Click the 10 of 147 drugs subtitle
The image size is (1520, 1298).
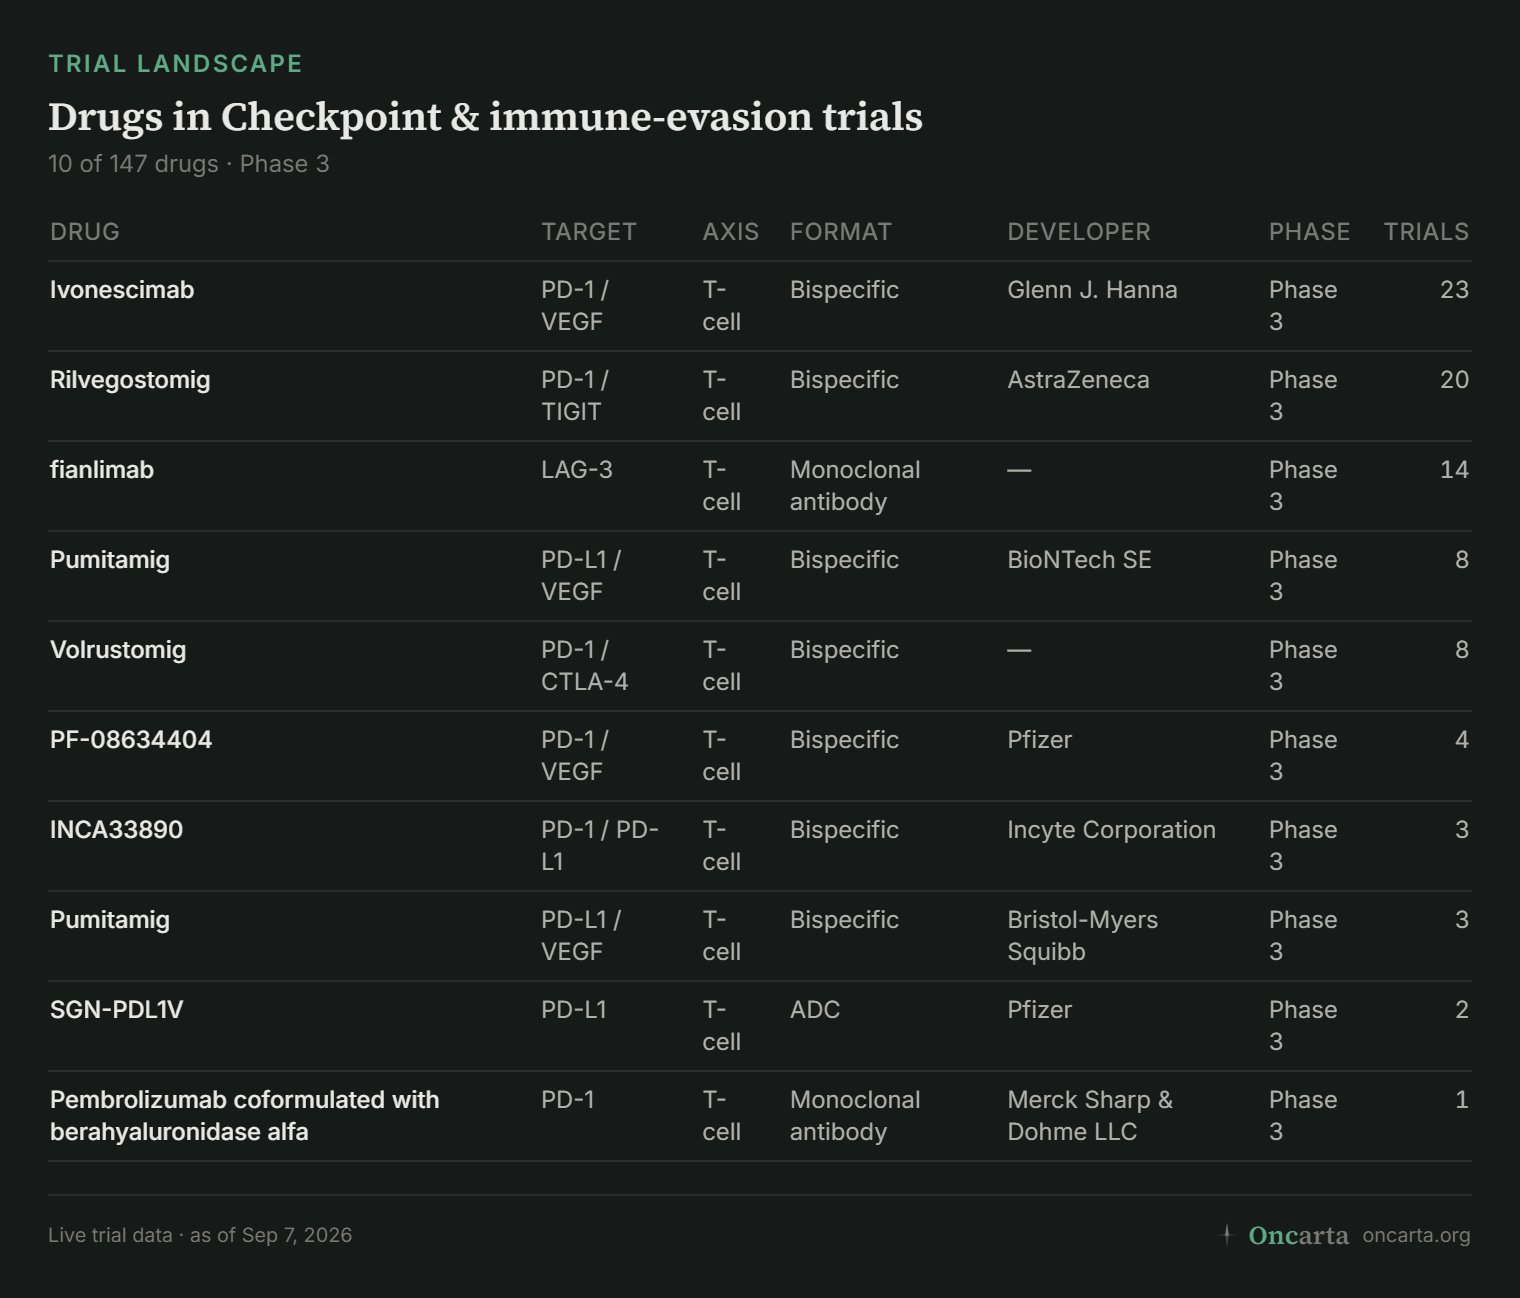[189, 164]
